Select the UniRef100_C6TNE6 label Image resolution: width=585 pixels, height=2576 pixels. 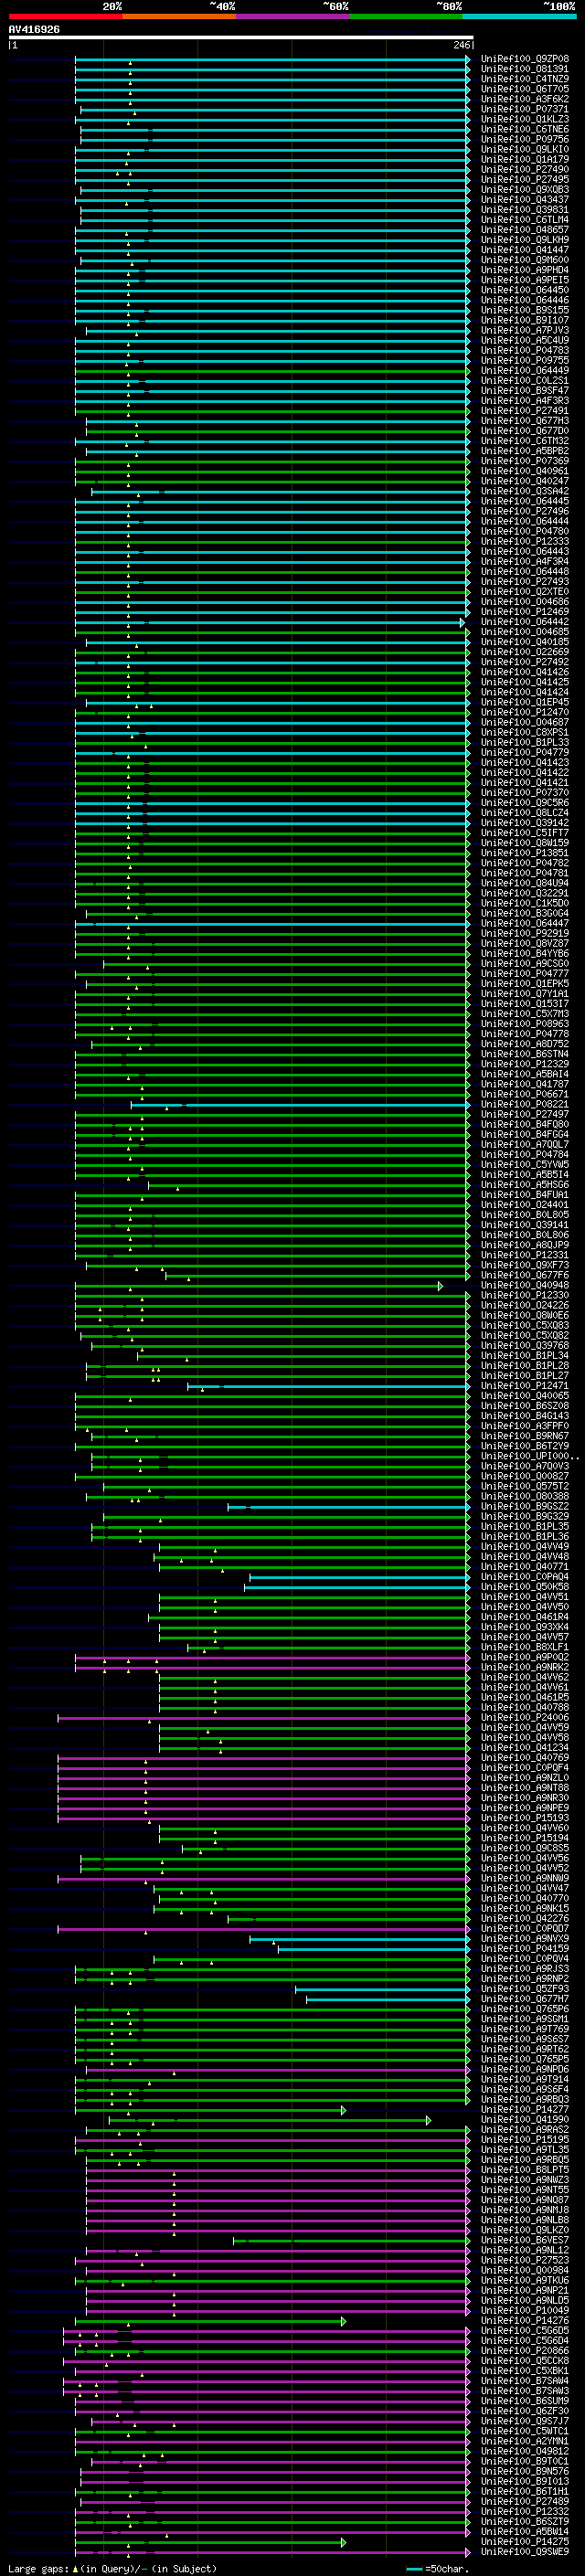point(525,129)
